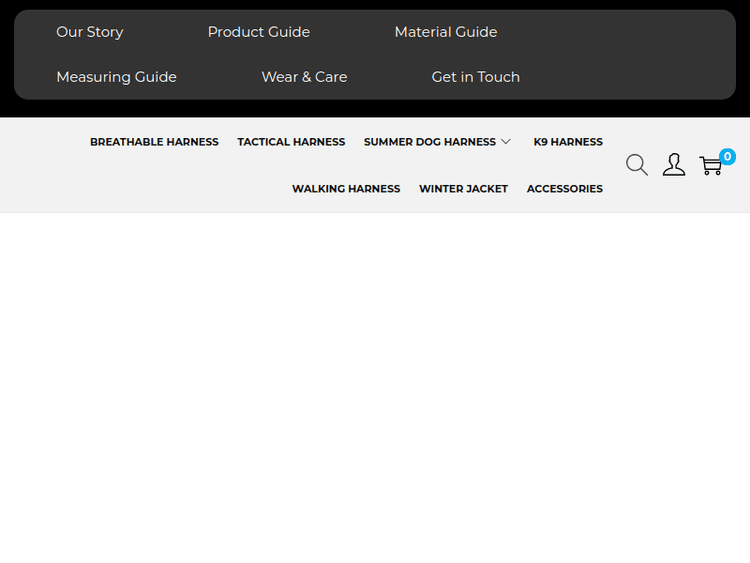
Task: Open the Summer Dog Harness menu
Action: (430, 142)
